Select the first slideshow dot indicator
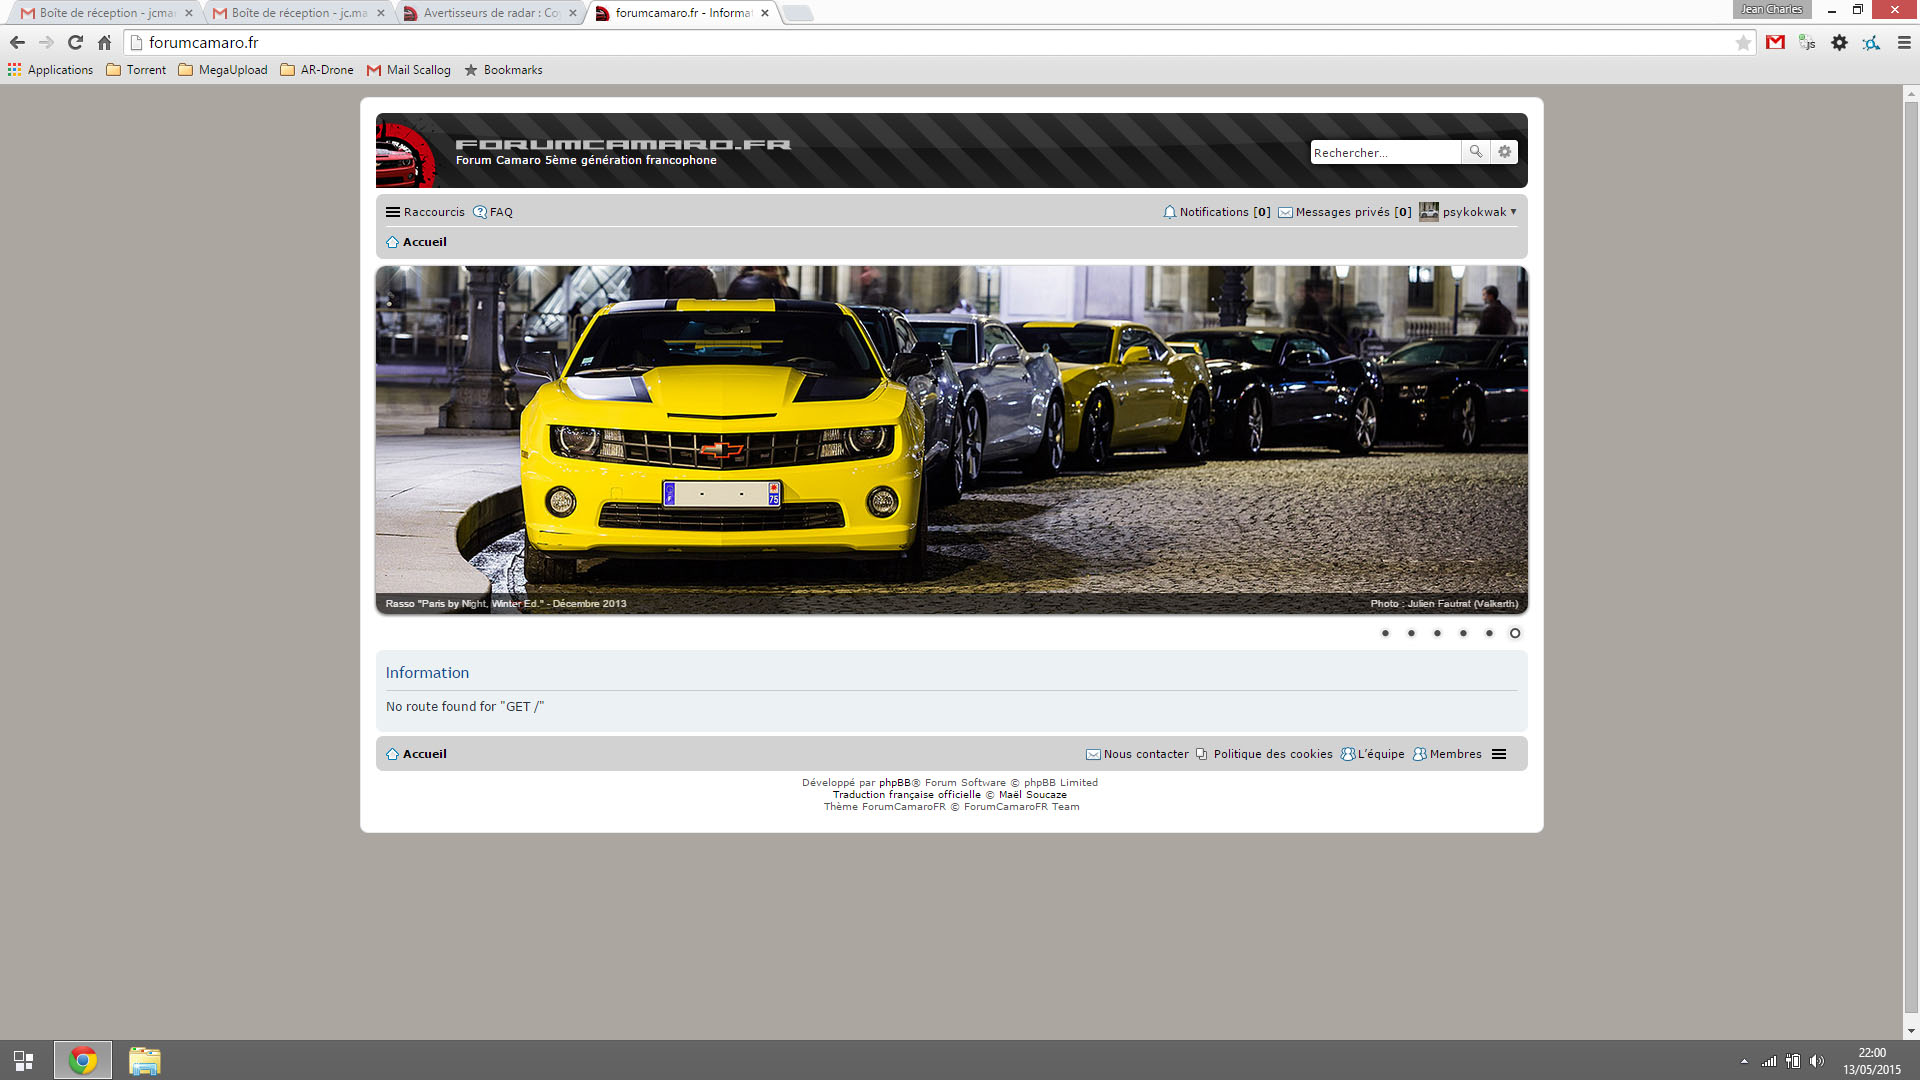This screenshot has width=1920, height=1080. coord(1385,633)
